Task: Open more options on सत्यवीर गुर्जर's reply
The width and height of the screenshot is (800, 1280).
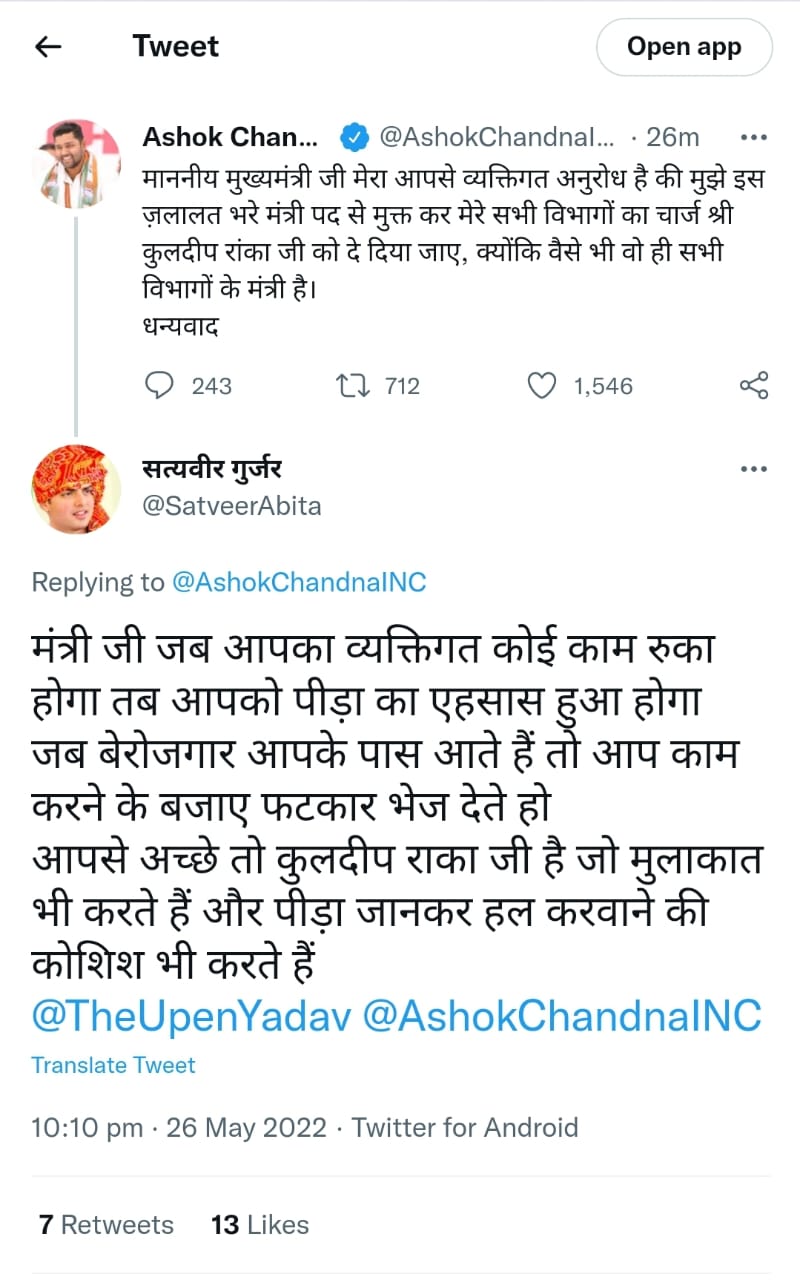Action: 752,469
